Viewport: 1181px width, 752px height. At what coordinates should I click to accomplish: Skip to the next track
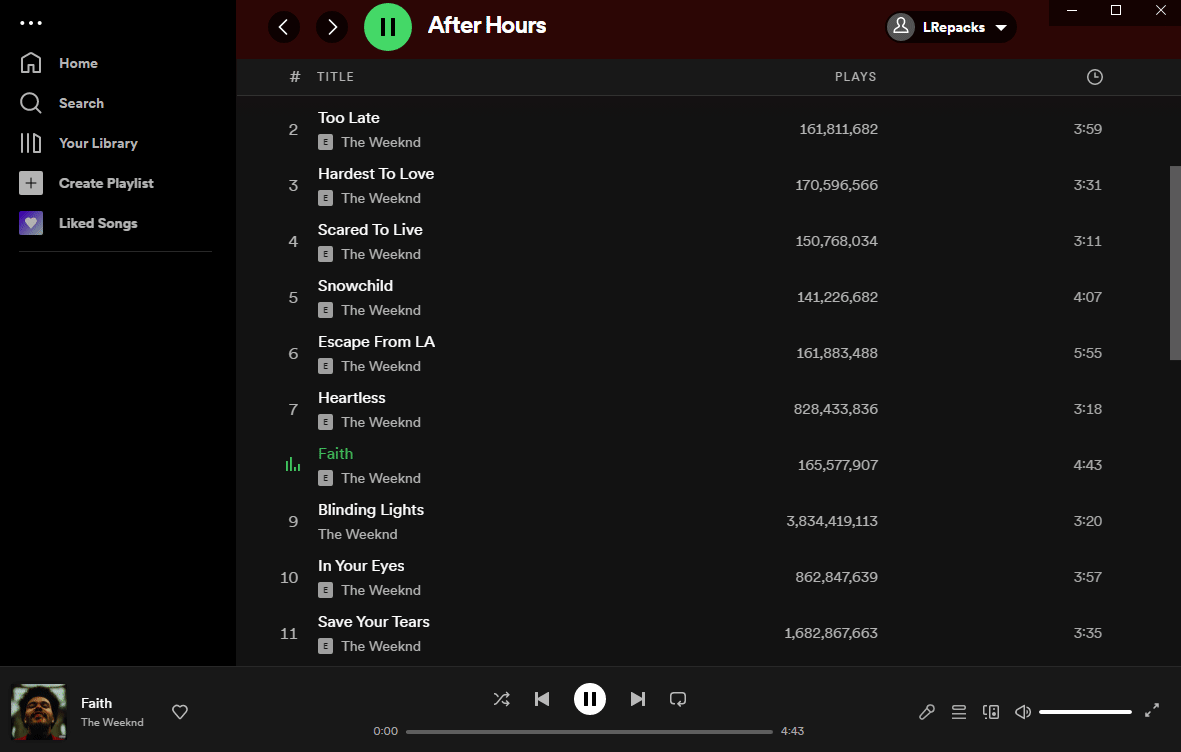tap(638, 699)
